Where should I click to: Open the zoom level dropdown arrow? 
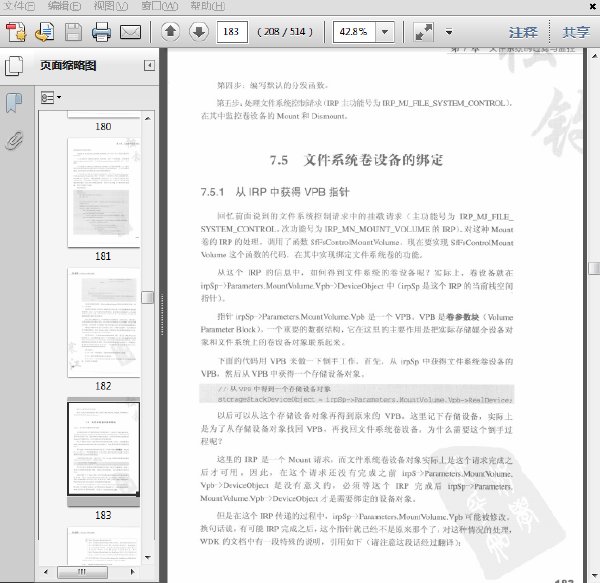(x=385, y=32)
